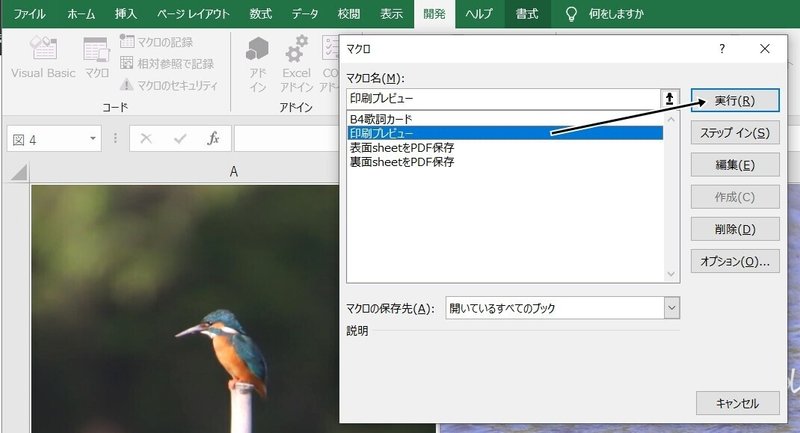Close the マクロ dialog with X
Image resolution: width=800 pixels, height=433 pixels.
764,49
